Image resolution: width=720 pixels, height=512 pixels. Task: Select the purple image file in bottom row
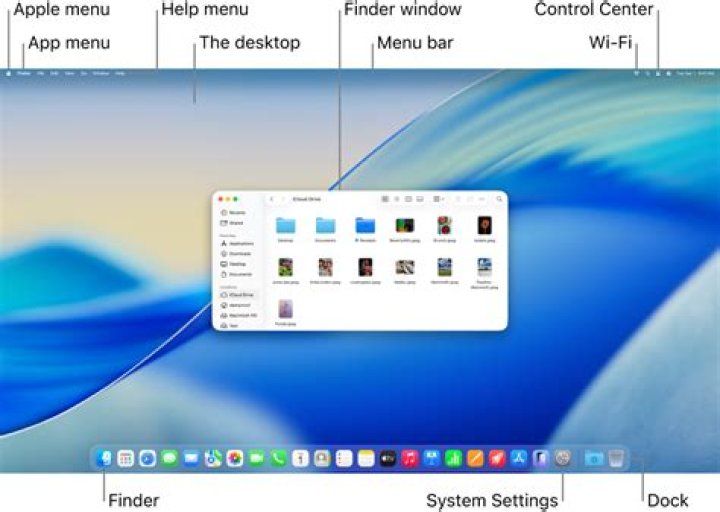[x=286, y=309]
